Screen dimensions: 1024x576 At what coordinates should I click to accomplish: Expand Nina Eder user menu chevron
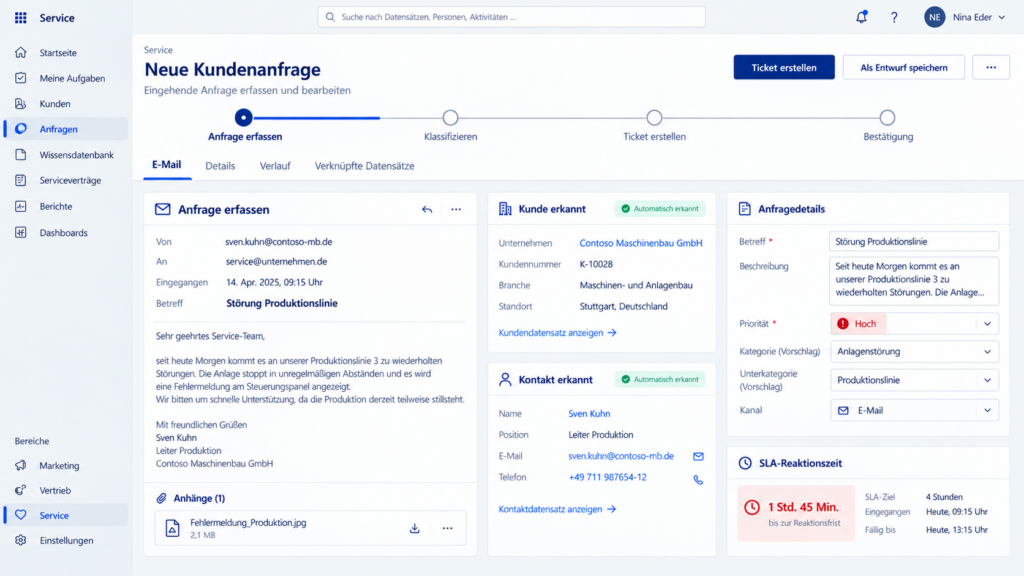coord(1002,18)
